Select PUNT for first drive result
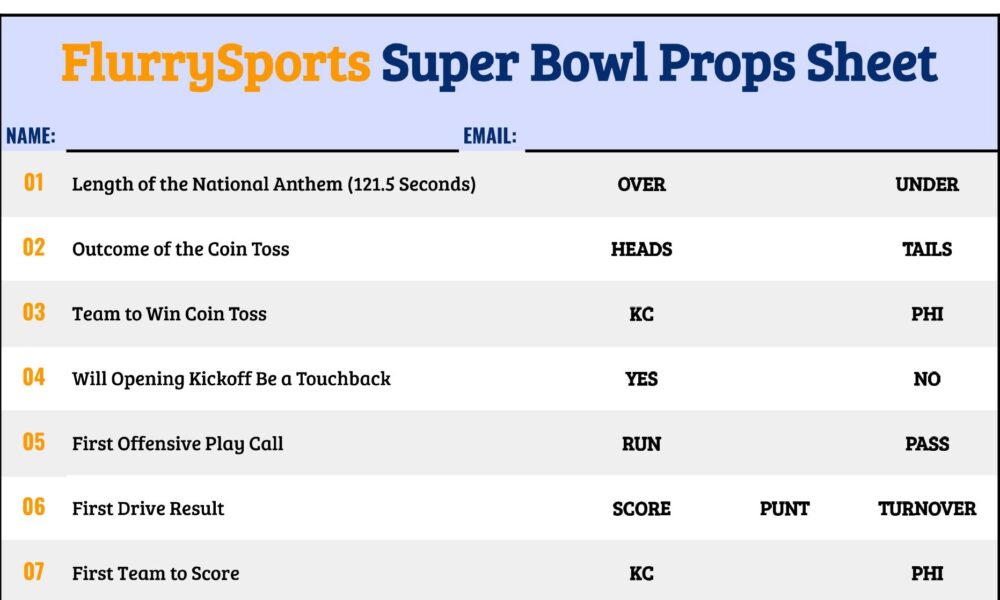1000x600 pixels. 784,509
